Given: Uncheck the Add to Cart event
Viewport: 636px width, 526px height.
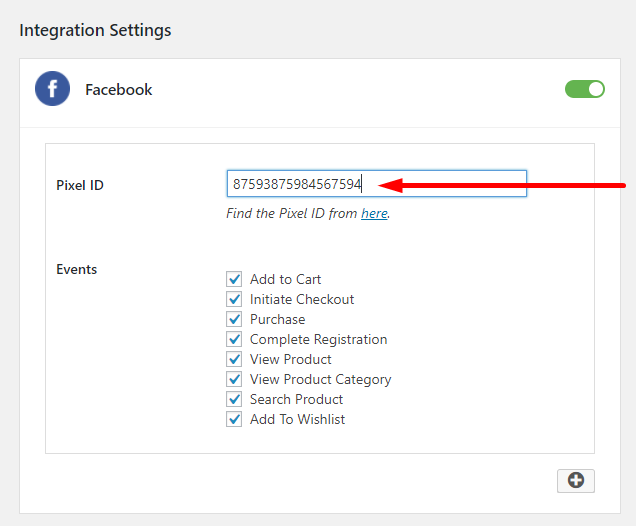Looking at the screenshot, I should pyautogui.click(x=234, y=279).
